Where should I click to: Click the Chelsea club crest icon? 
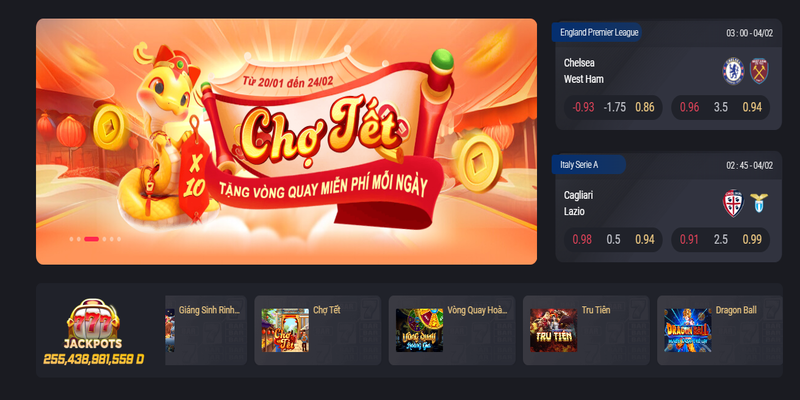click(x=733, y=71)
